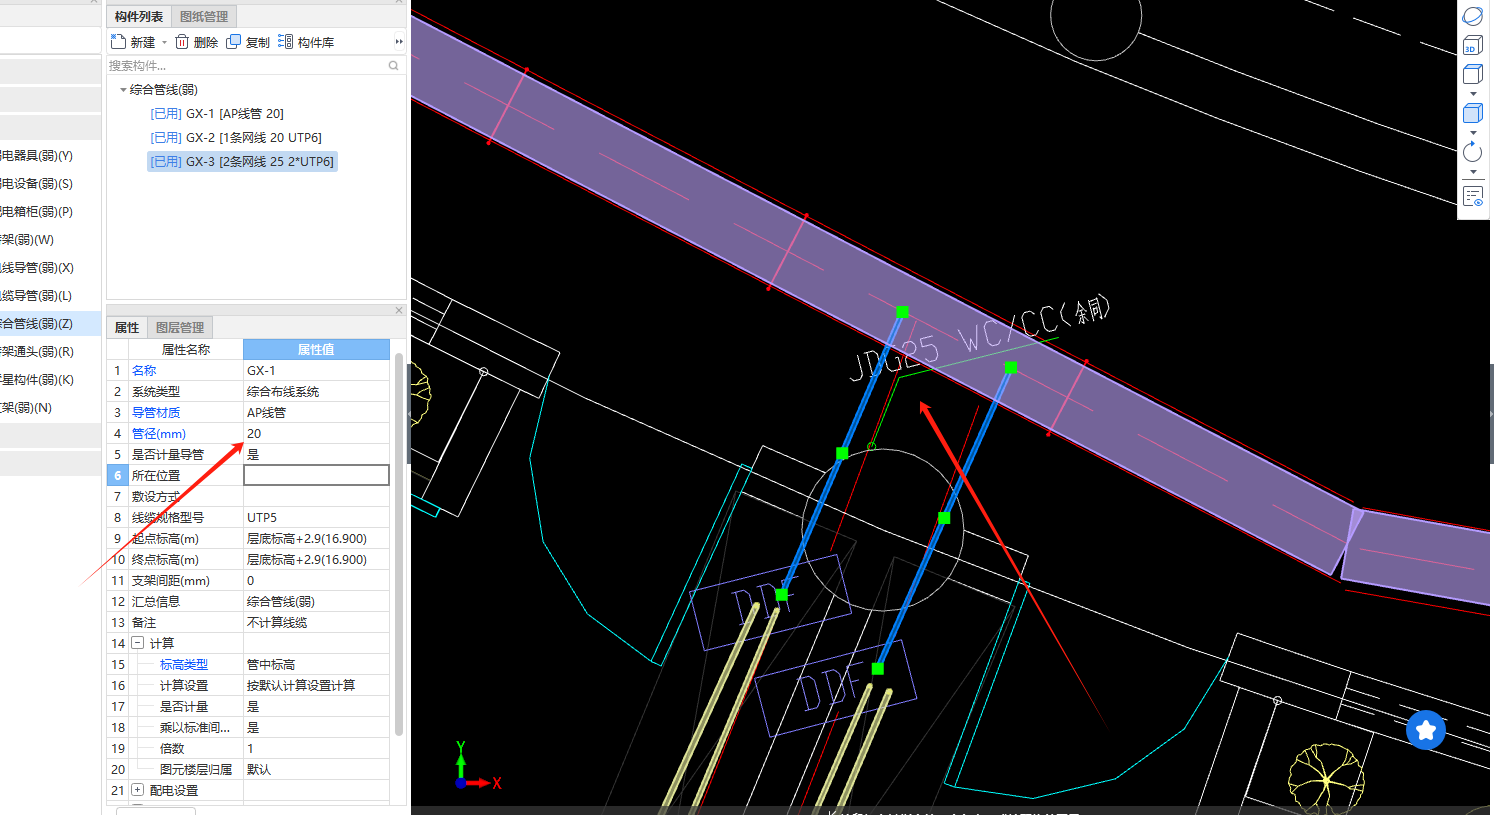1494x815 pixels.
Task: Click the 终点标高 value cell
Action: click(316, 559)
